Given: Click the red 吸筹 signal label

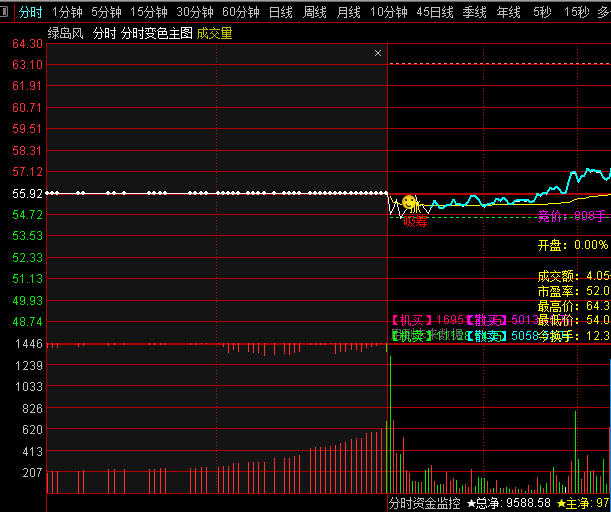Looking at the screenshot, I should 415,221.
